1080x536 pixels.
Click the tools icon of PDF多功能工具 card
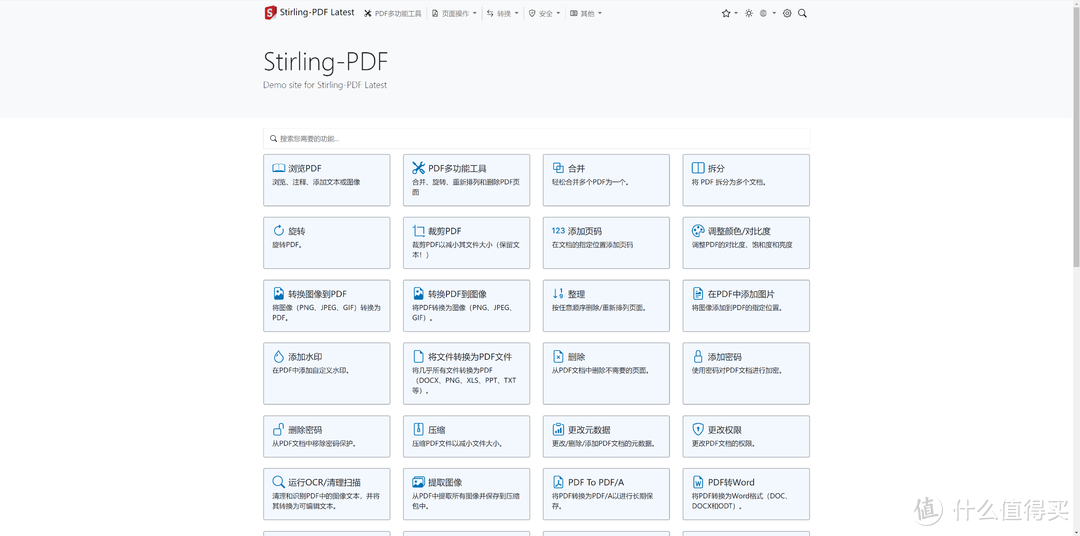coord(418,168)
